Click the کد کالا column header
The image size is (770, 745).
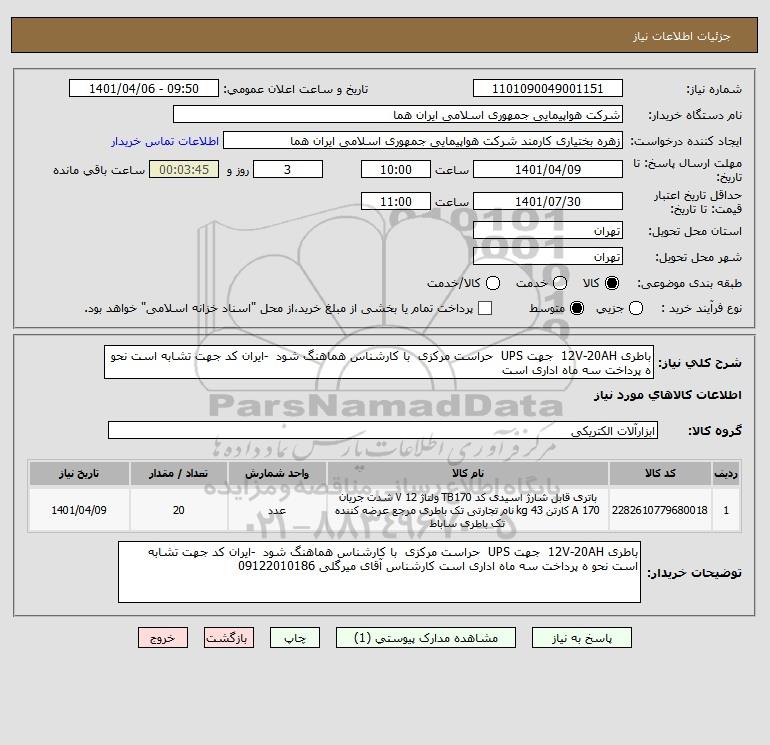[x=660, y=473]
